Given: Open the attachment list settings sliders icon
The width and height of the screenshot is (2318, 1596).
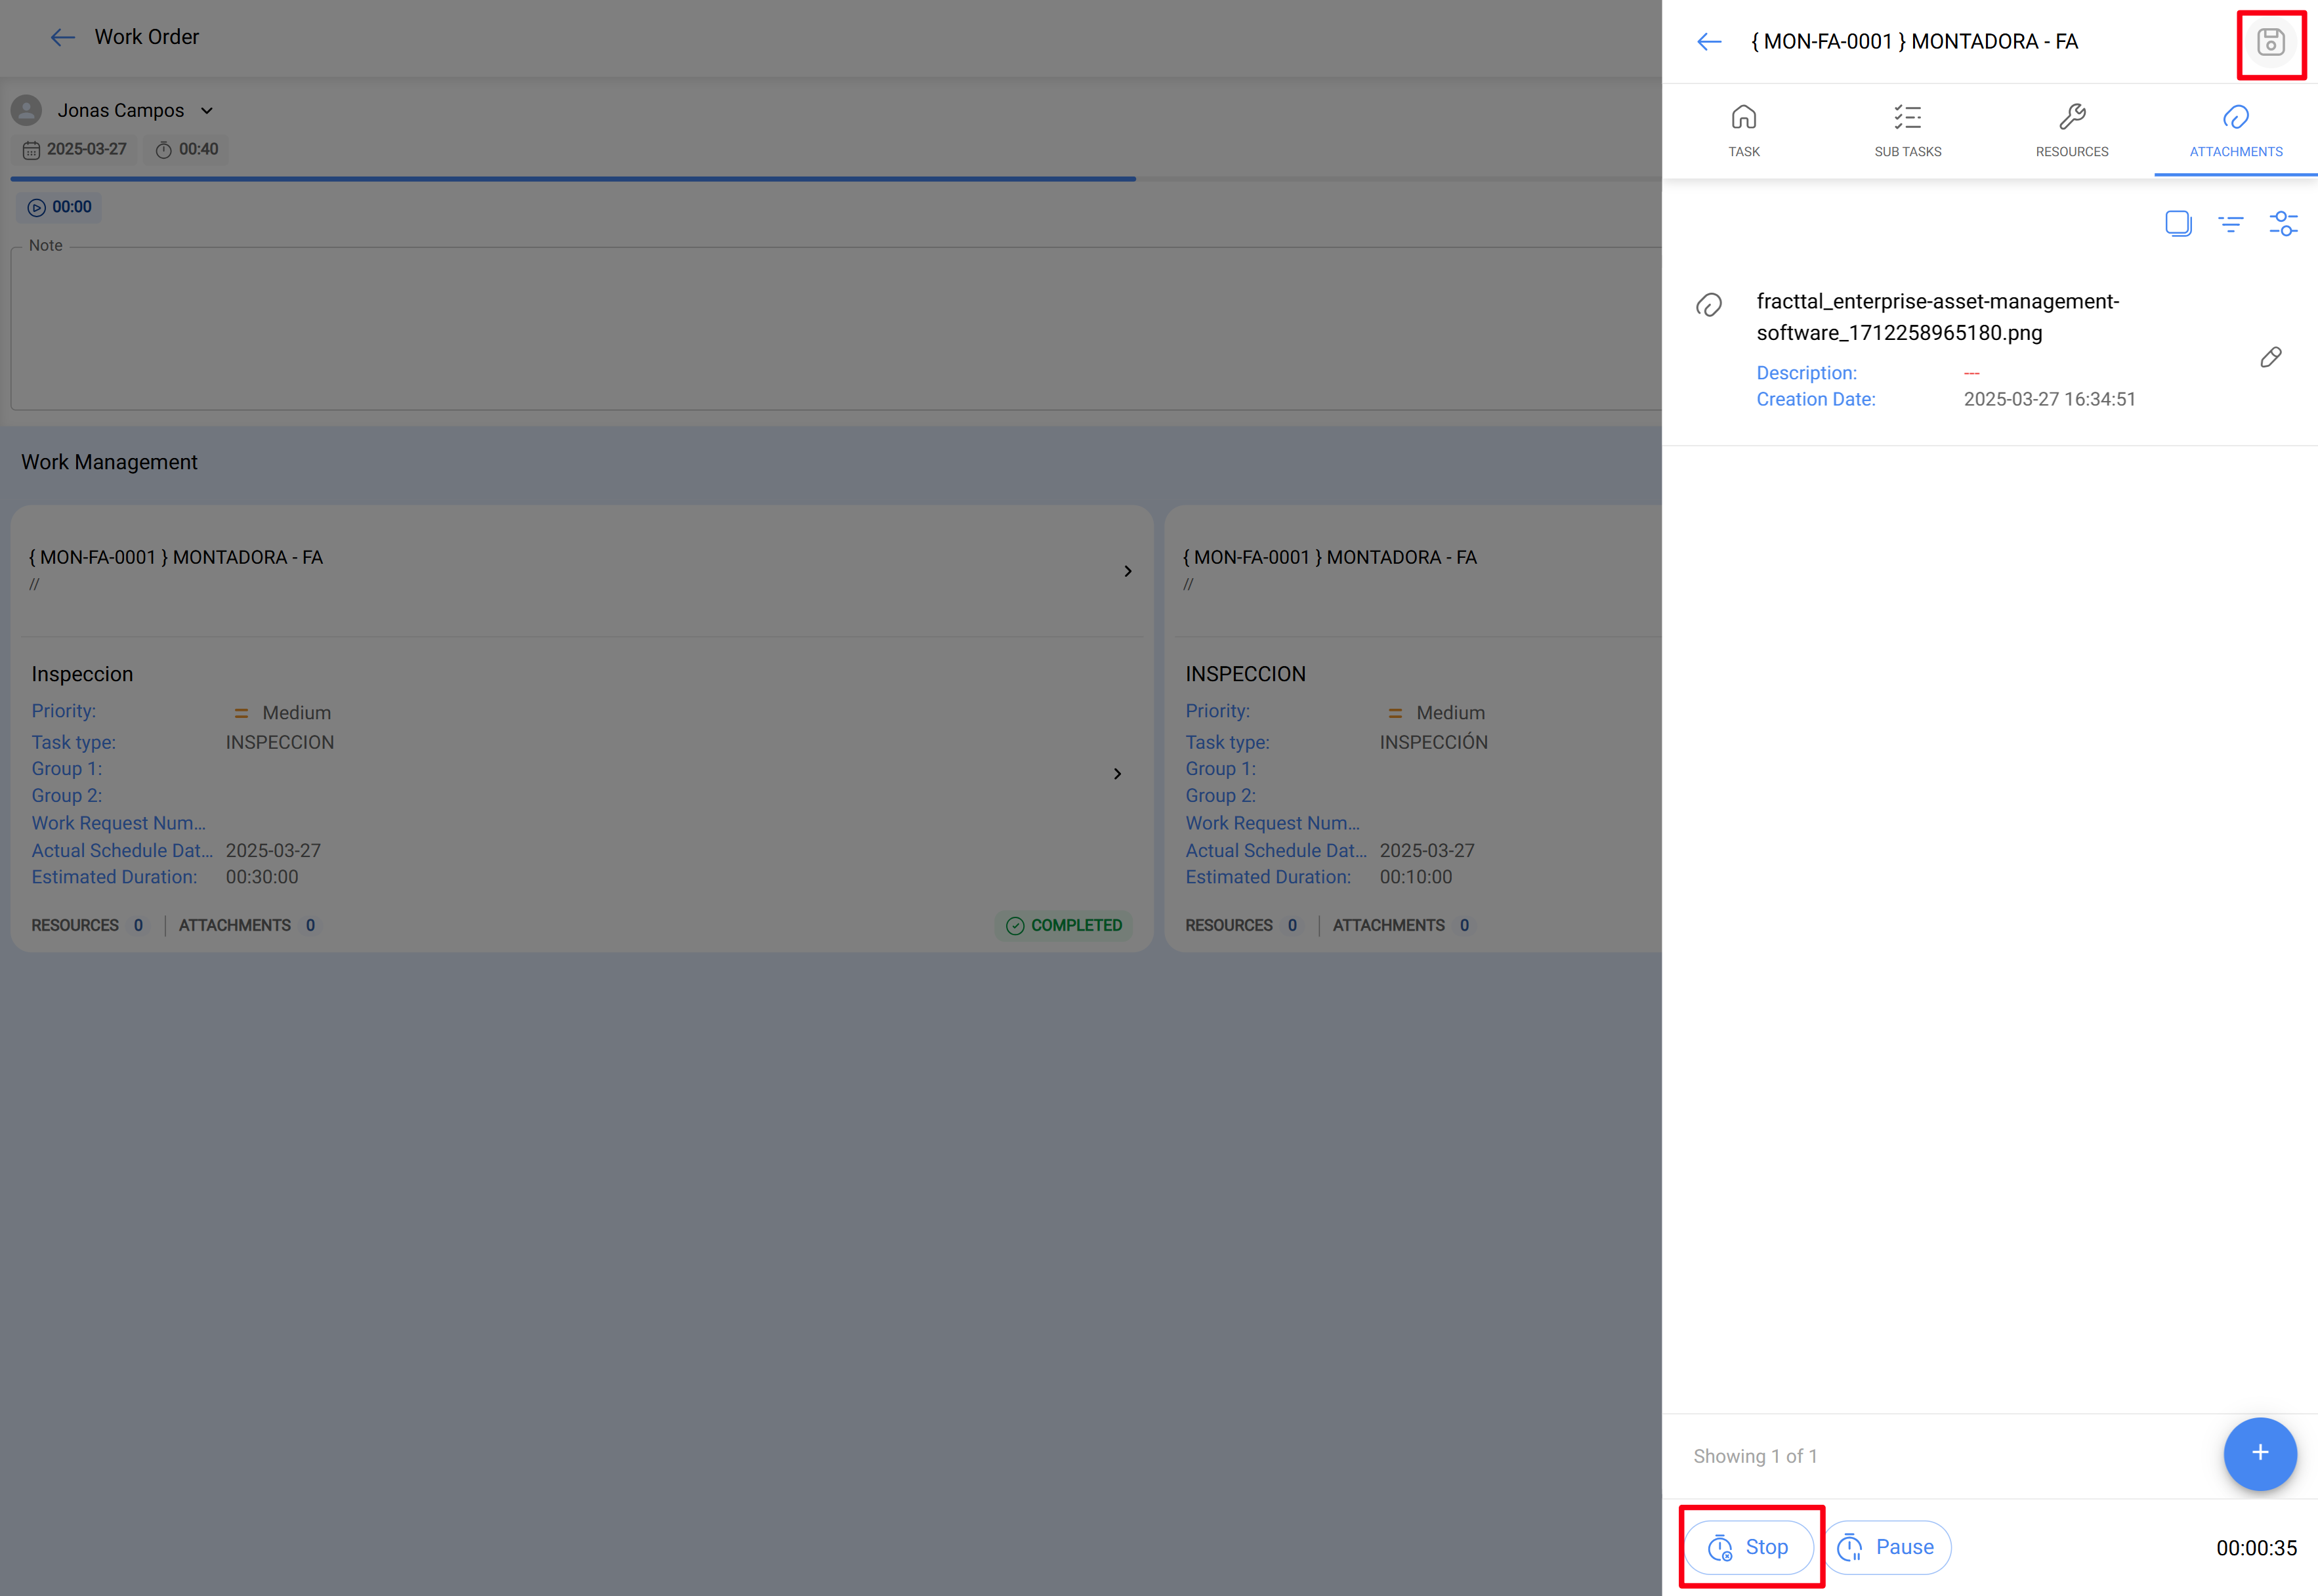Looking at the screenshot, I should pyautogui.click(x=2283, y=223).
